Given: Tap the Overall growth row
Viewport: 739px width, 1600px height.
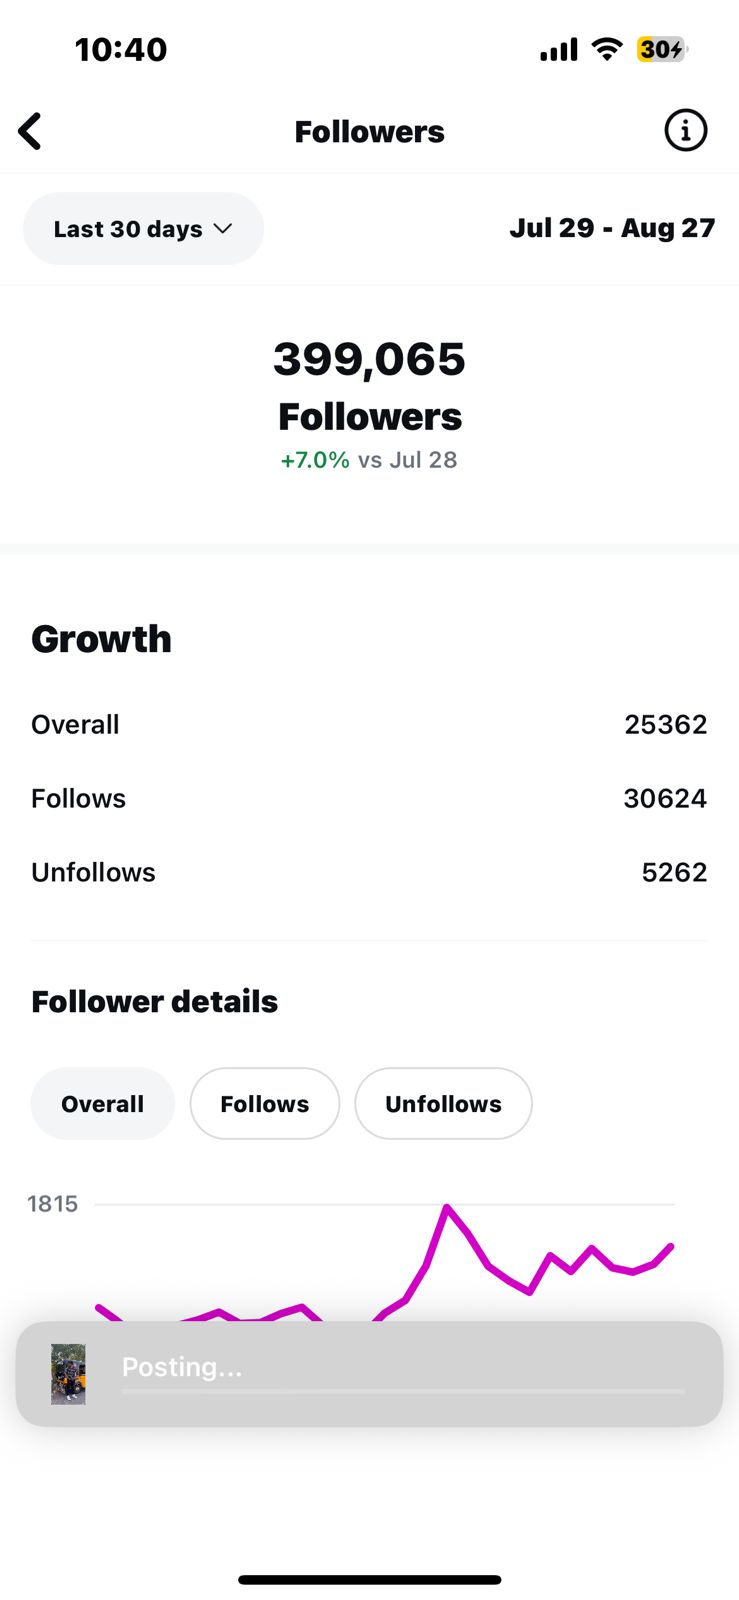Looking at the screenshot, I should click(369, 724).
